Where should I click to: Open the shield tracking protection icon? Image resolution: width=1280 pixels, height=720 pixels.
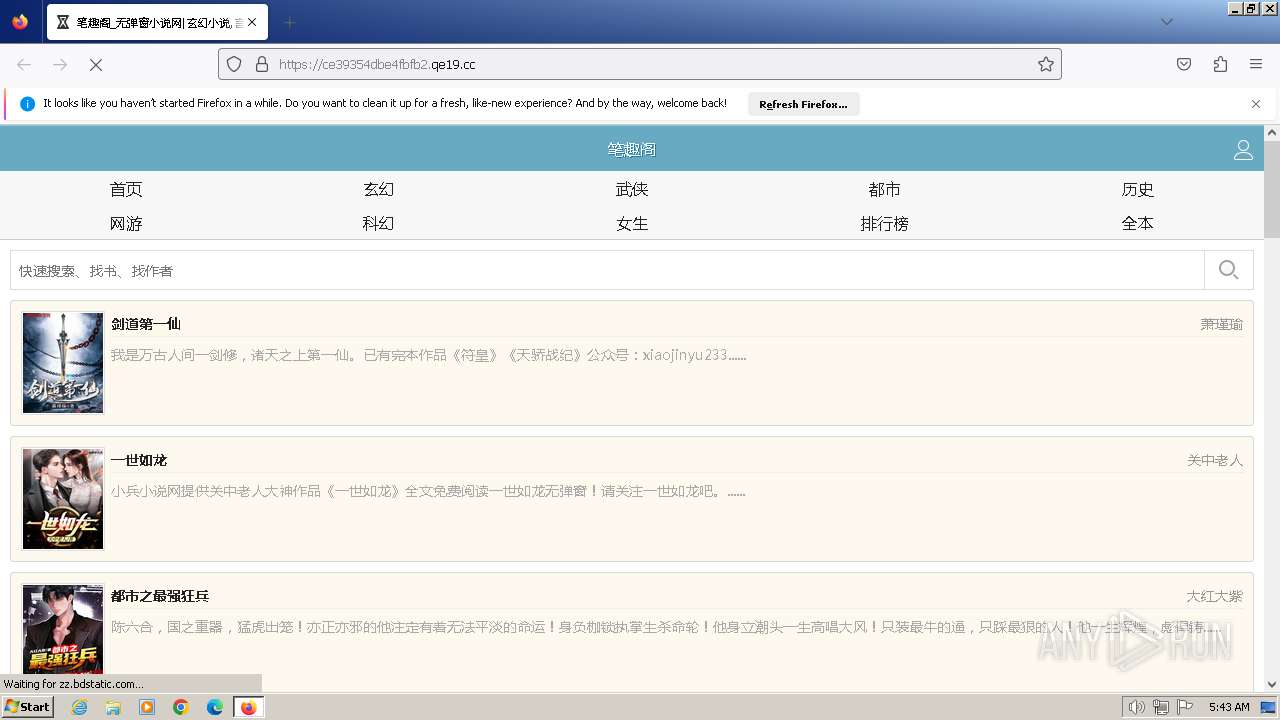click(234, 64)
